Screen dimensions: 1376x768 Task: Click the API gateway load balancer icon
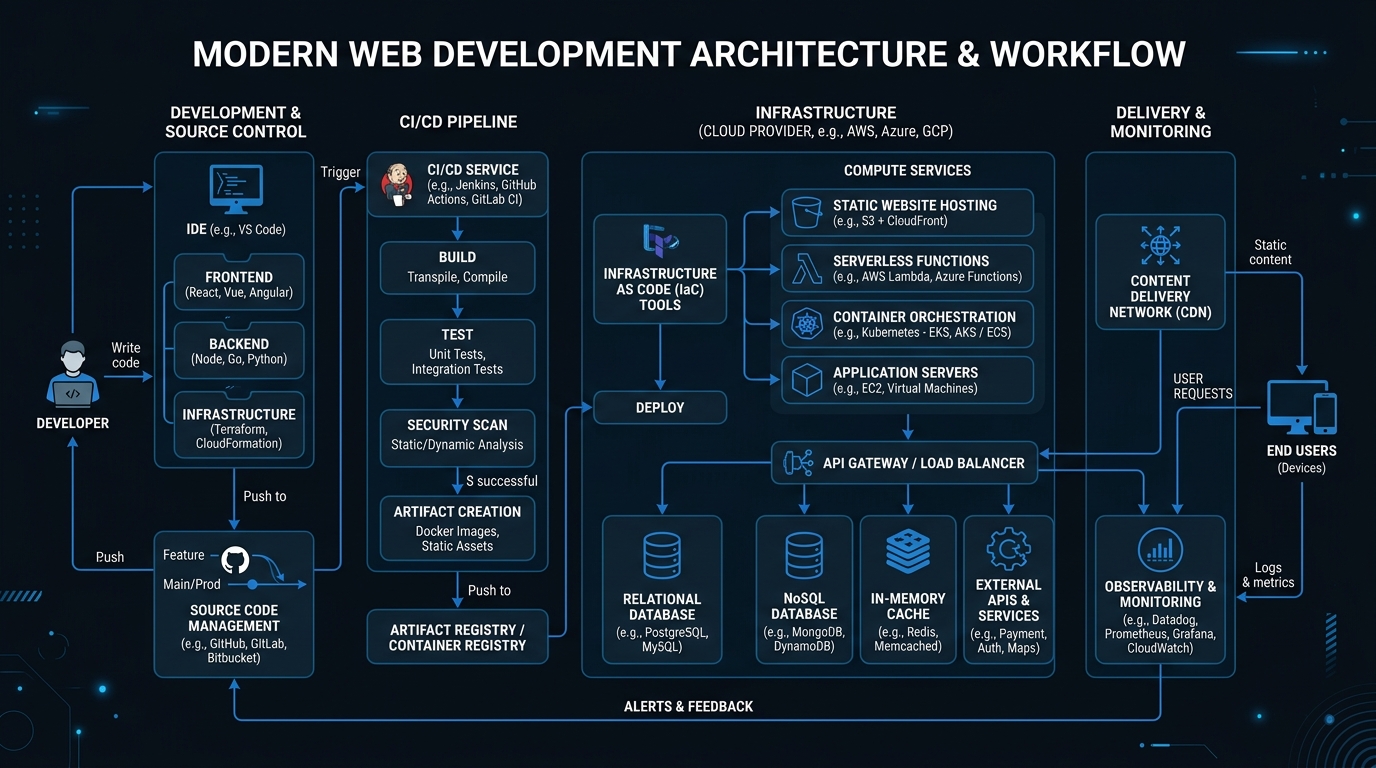coord(798,463)
